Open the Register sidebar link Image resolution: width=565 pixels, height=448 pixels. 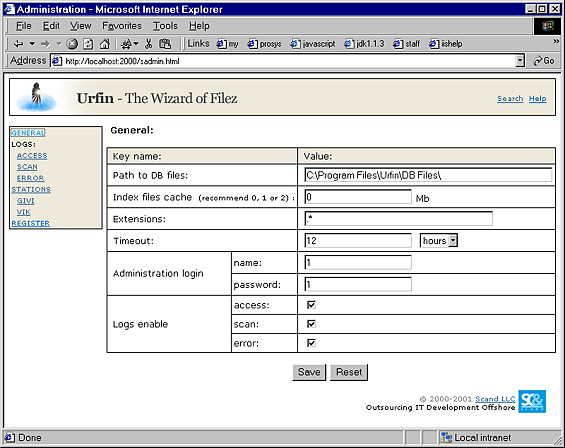(x=31, y=223)
